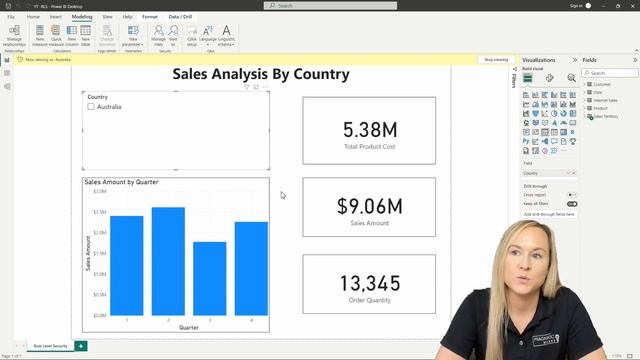Check the Australia checkbox in slicer

(x=91, y=107)
